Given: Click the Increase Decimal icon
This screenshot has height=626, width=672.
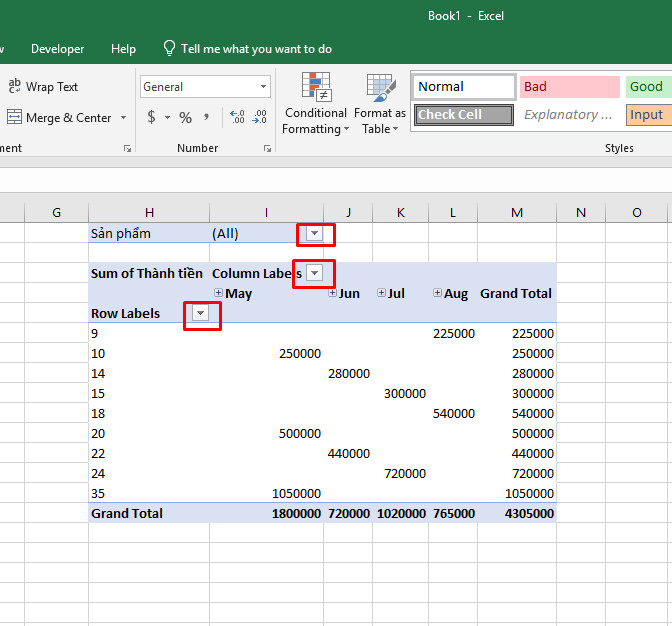Looking at the screenshot, I should [x=237, y=117].
